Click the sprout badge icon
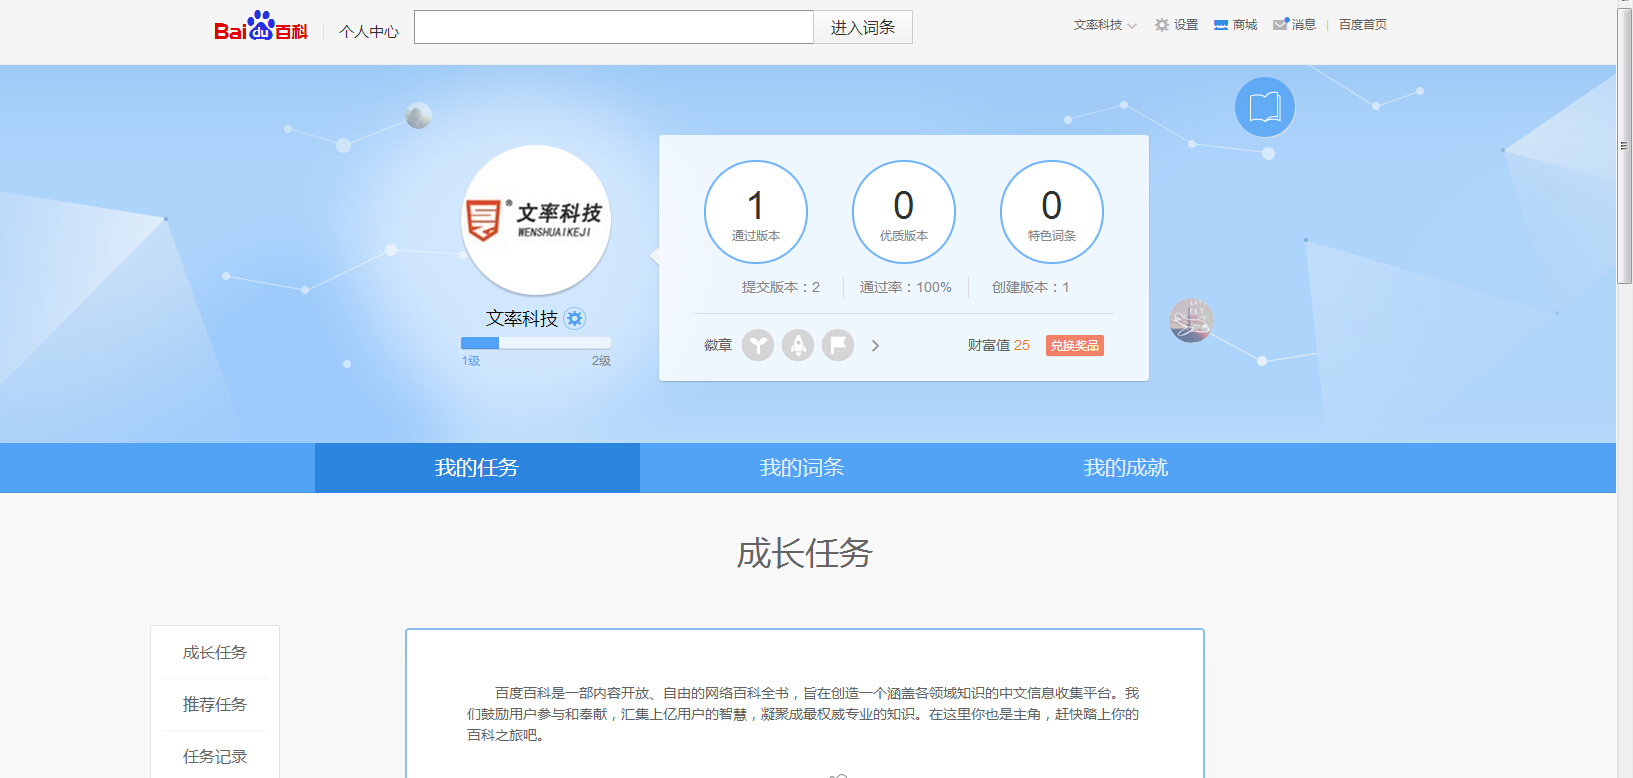This screenshot has width=1633, height=778. tap(758, 345)
